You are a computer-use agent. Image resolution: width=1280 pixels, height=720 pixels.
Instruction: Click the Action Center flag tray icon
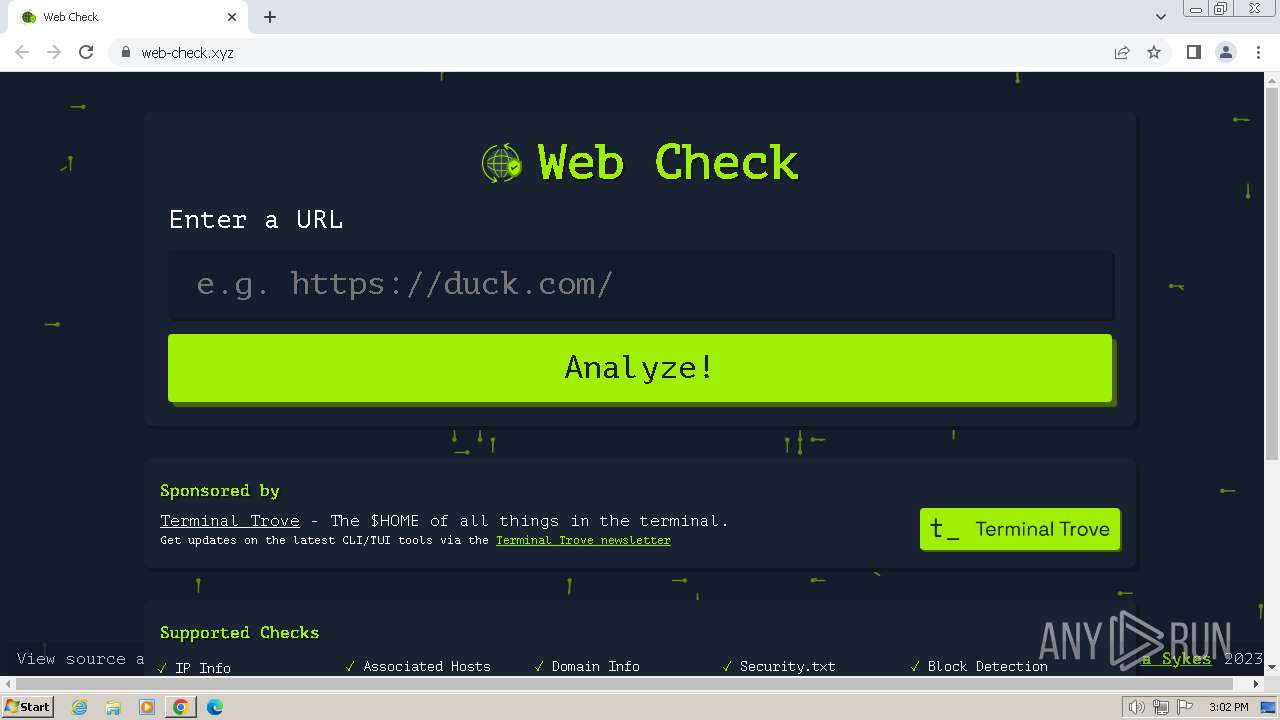(1185, 707)
